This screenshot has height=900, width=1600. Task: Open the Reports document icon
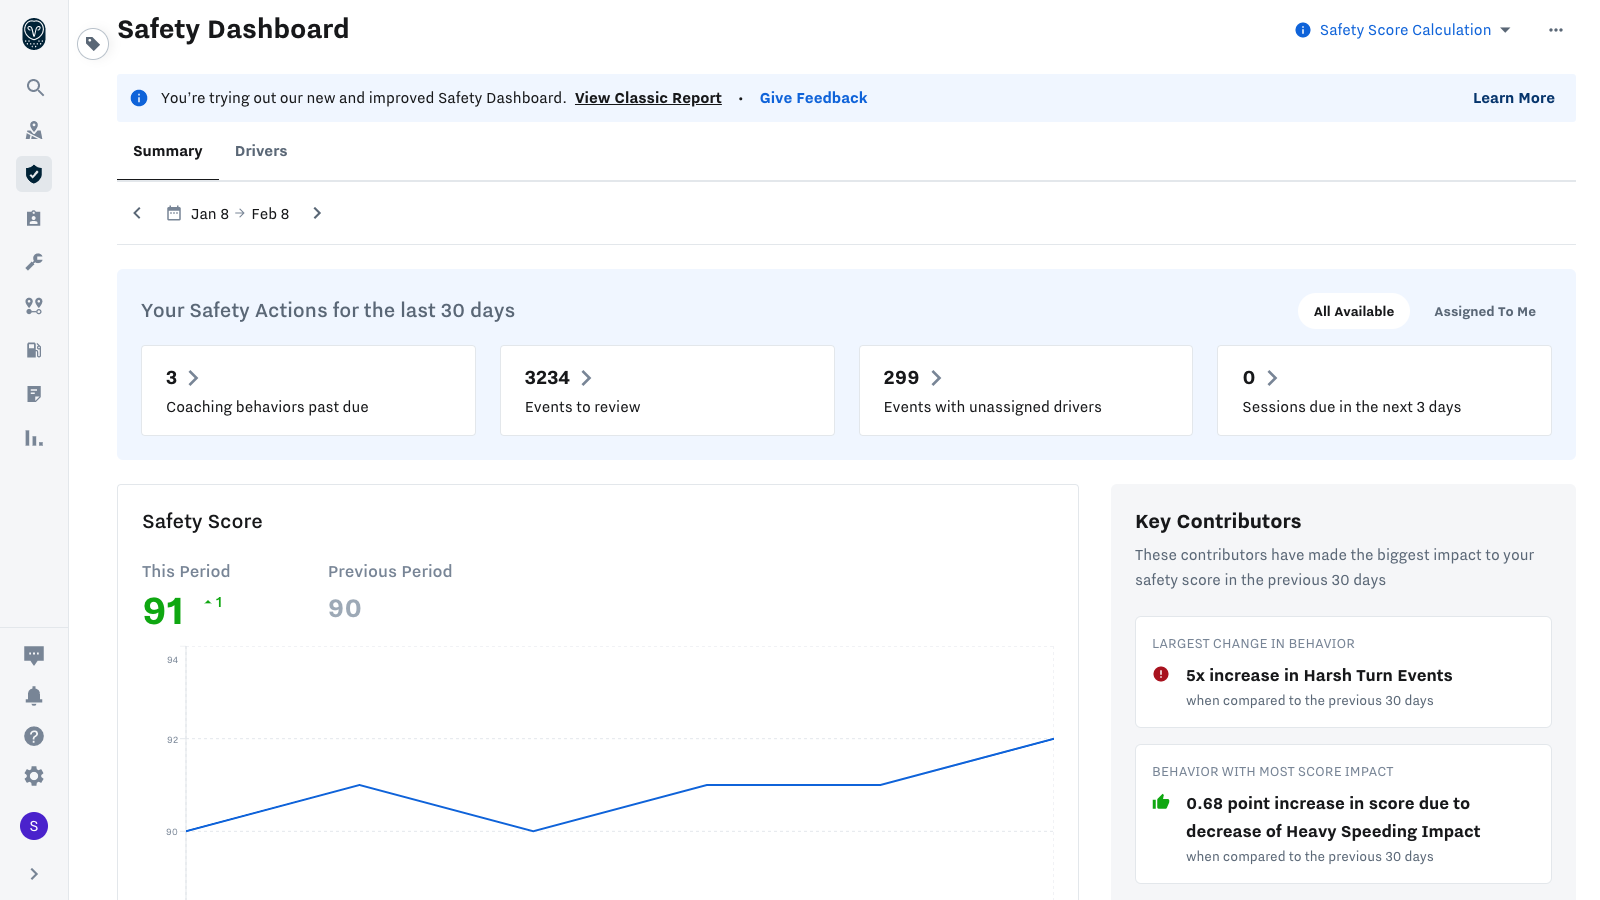tap(34, 393)
